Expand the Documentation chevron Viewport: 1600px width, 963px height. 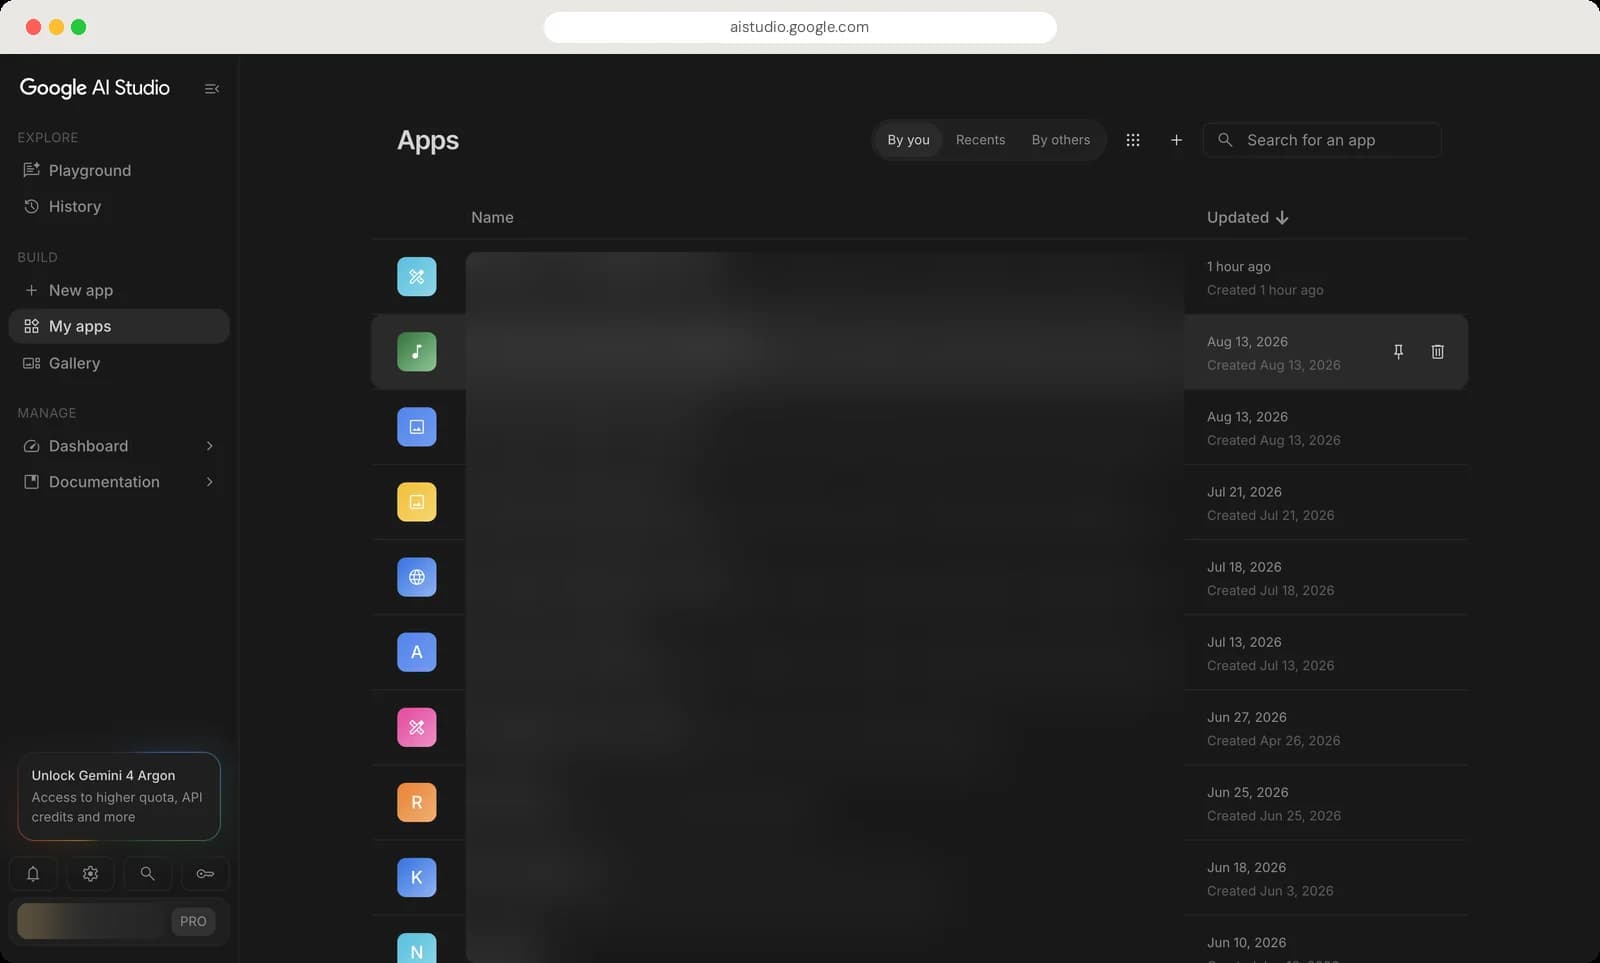(210, 482)
